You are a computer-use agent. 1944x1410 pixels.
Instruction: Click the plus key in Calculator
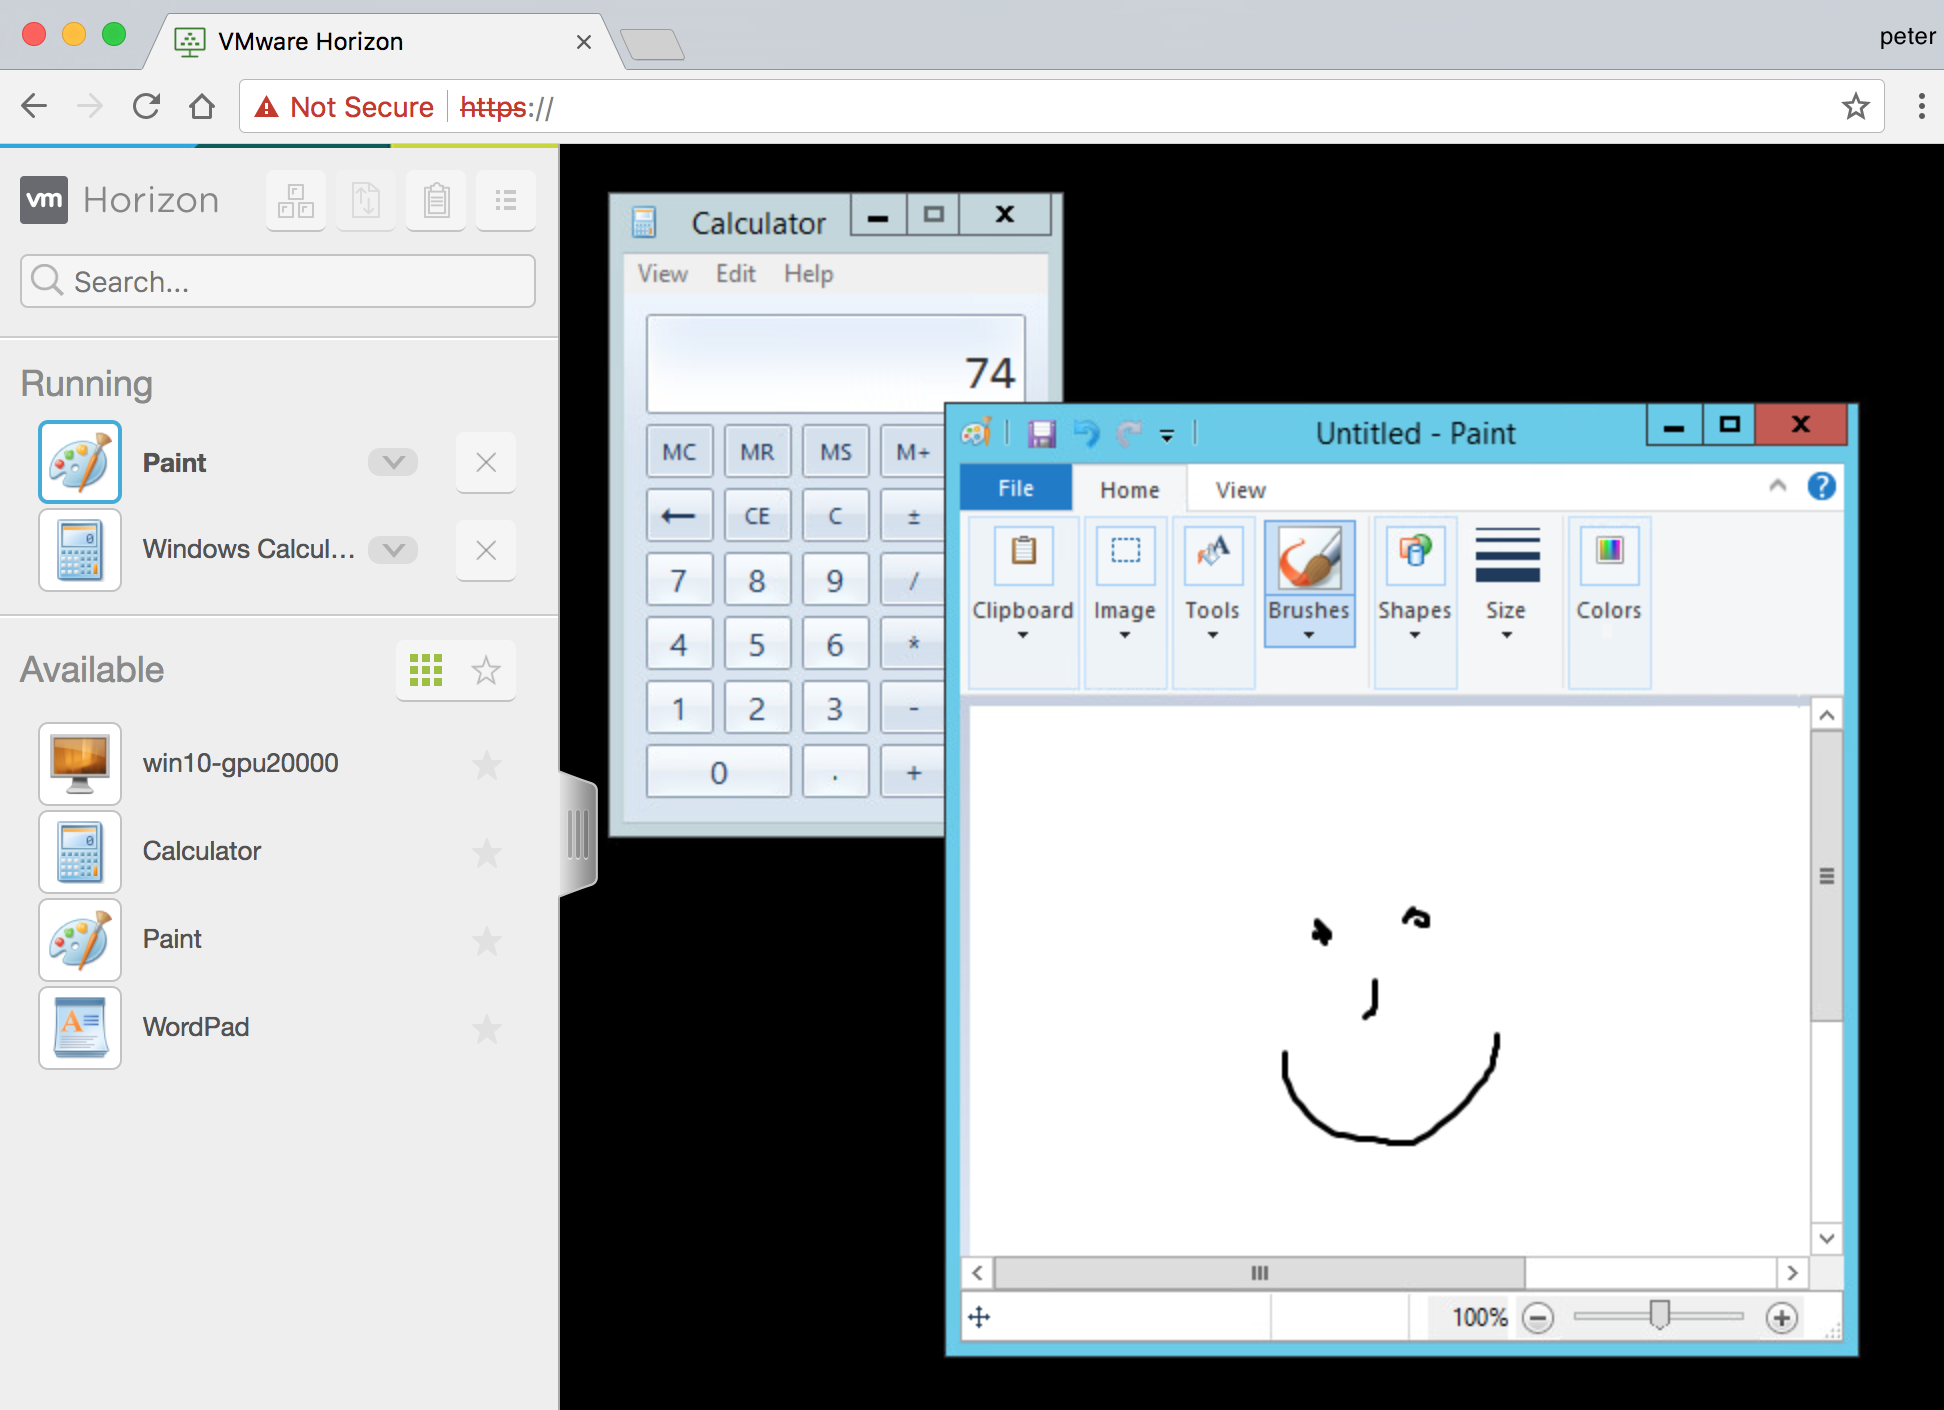tap(913, 772)
